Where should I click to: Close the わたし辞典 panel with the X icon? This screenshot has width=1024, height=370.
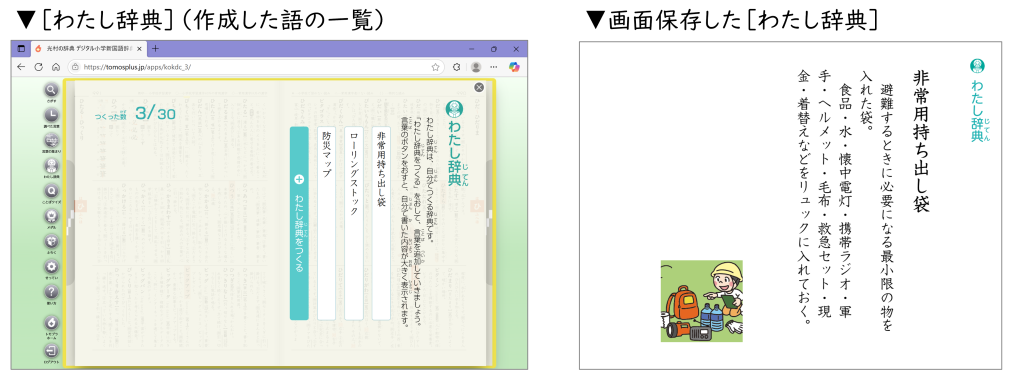click(479, 87)
